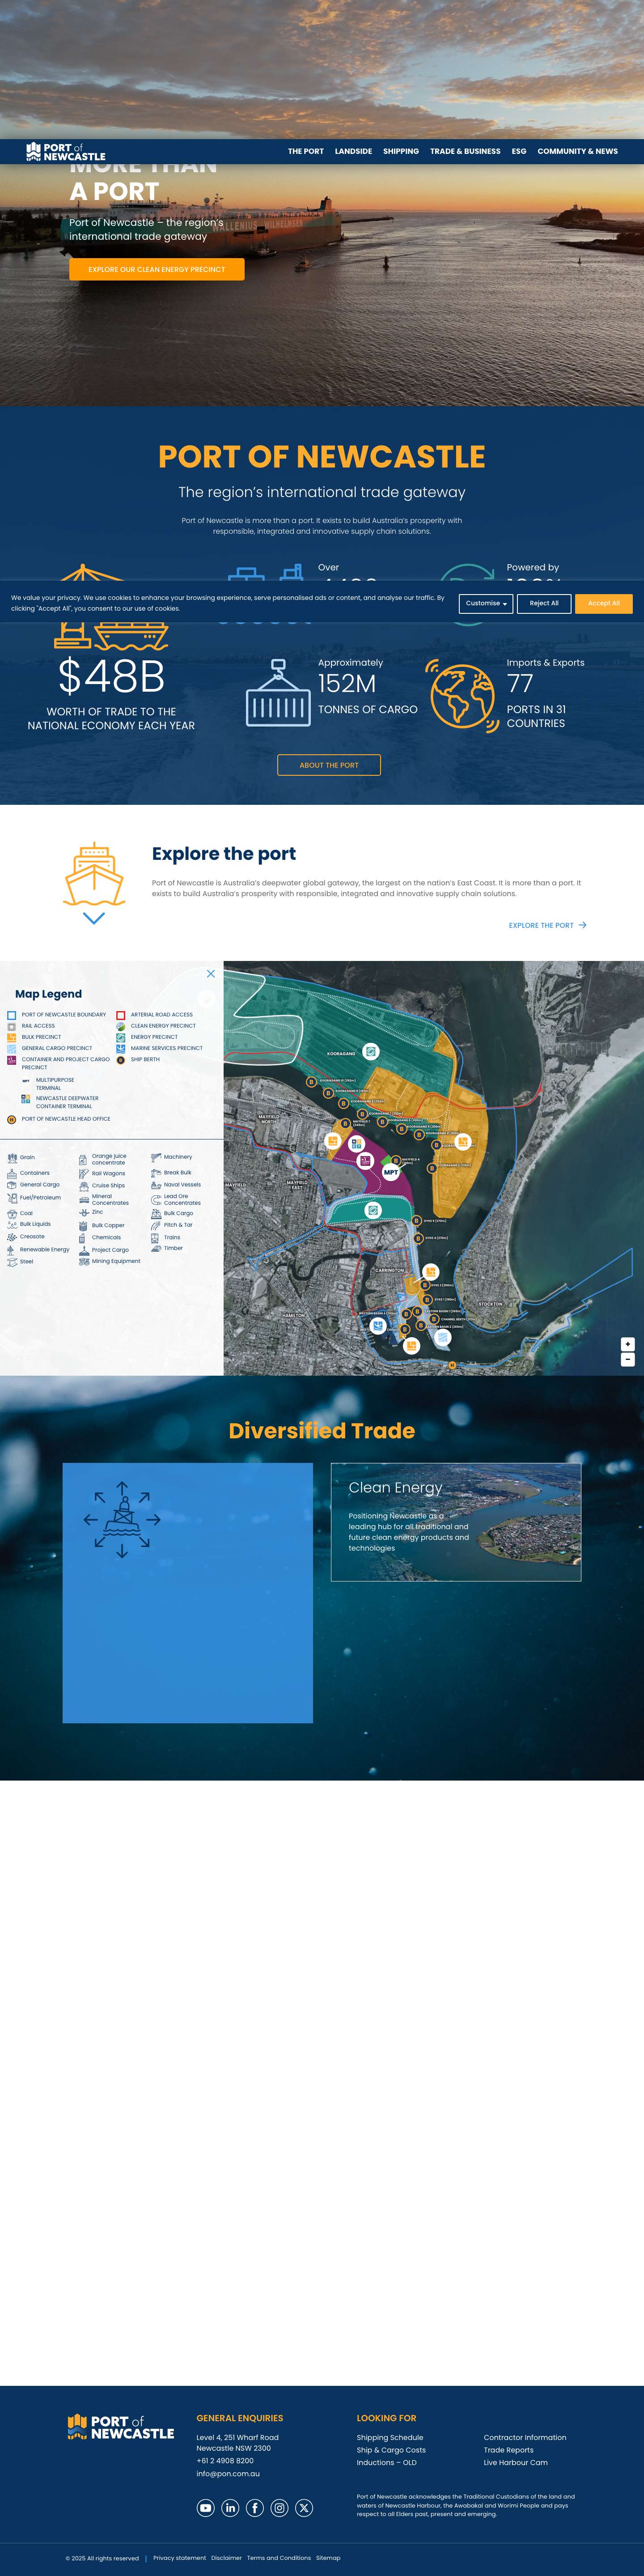644x2576 pixels.
Task: Open the Live Harbour Cam footer link
Action: (516, 2462)
